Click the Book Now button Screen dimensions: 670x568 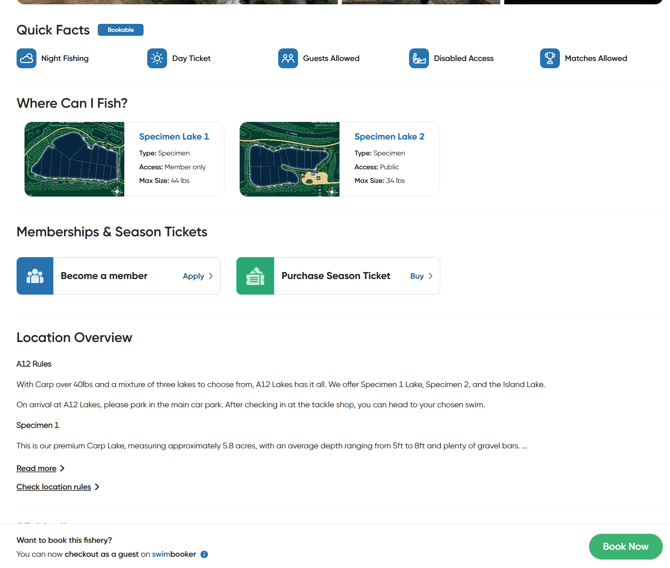pos(625,546)
